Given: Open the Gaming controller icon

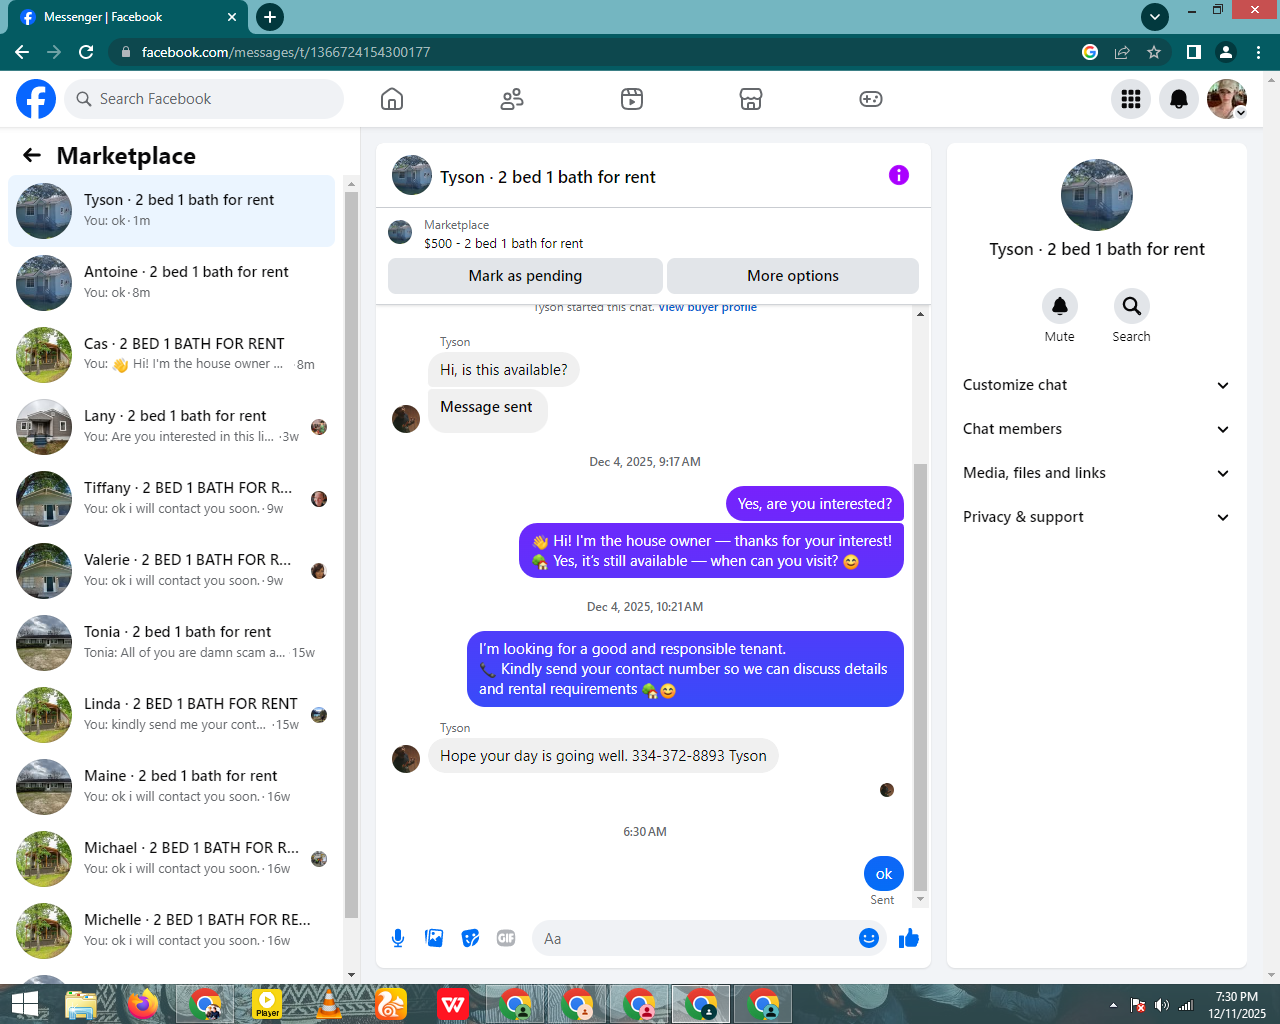Looking at the screenshot, I should click(x=871, y=99).
